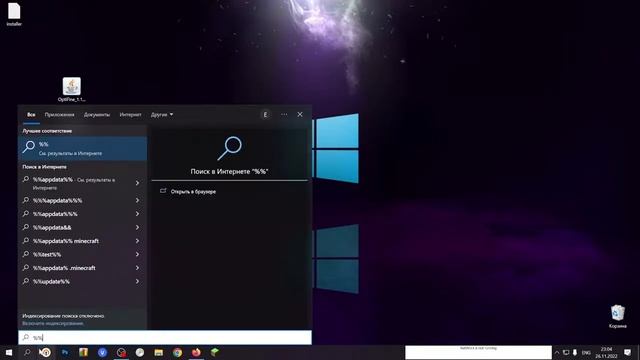
Task: Click the large magnifier preview icon
Action: [229, 149]
